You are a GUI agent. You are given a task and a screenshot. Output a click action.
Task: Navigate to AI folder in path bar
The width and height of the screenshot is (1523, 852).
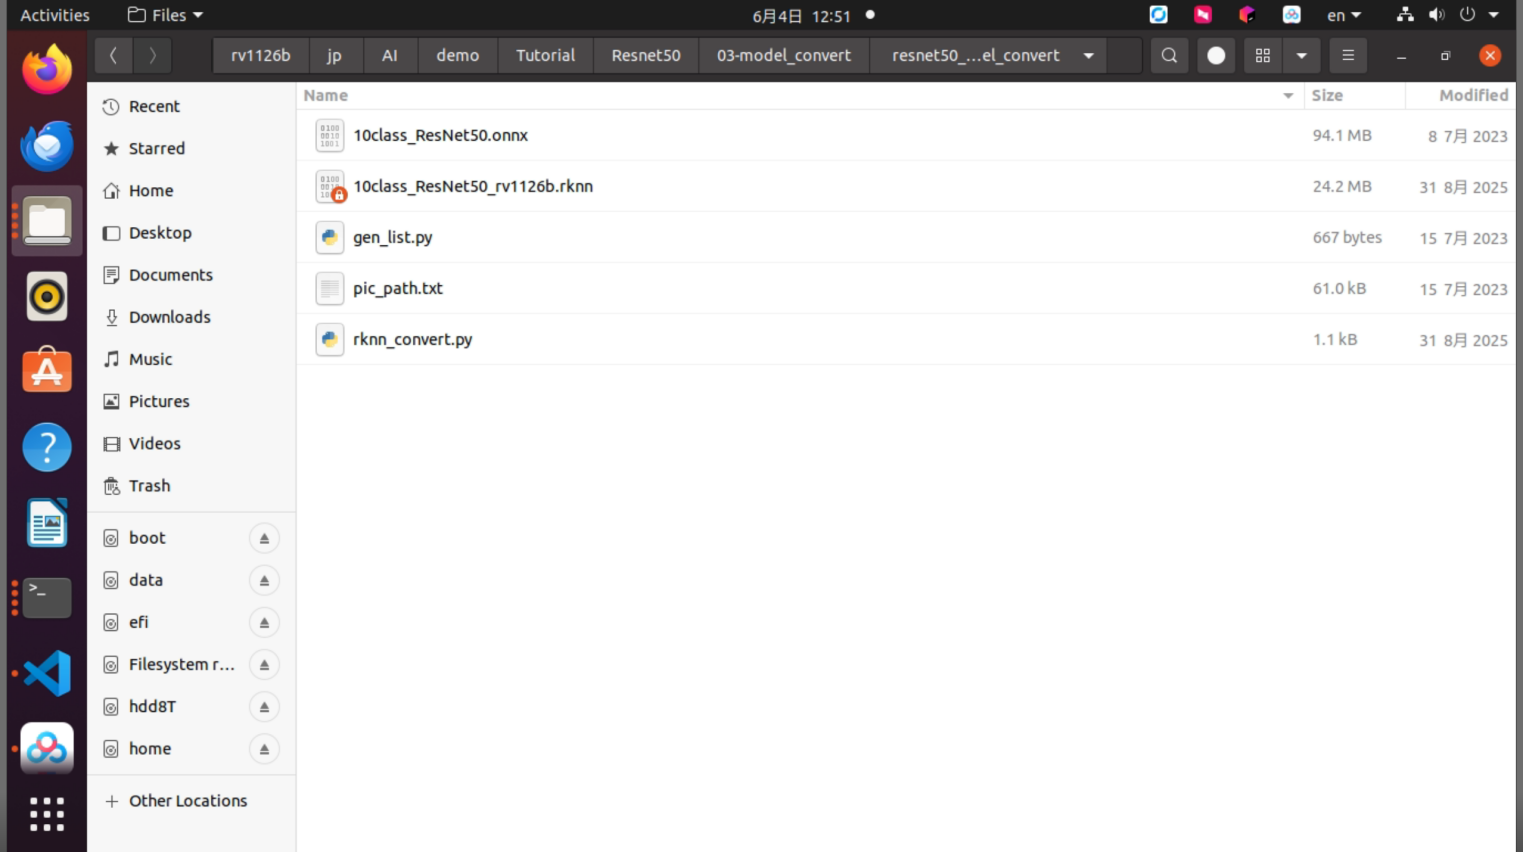point(390,56)
